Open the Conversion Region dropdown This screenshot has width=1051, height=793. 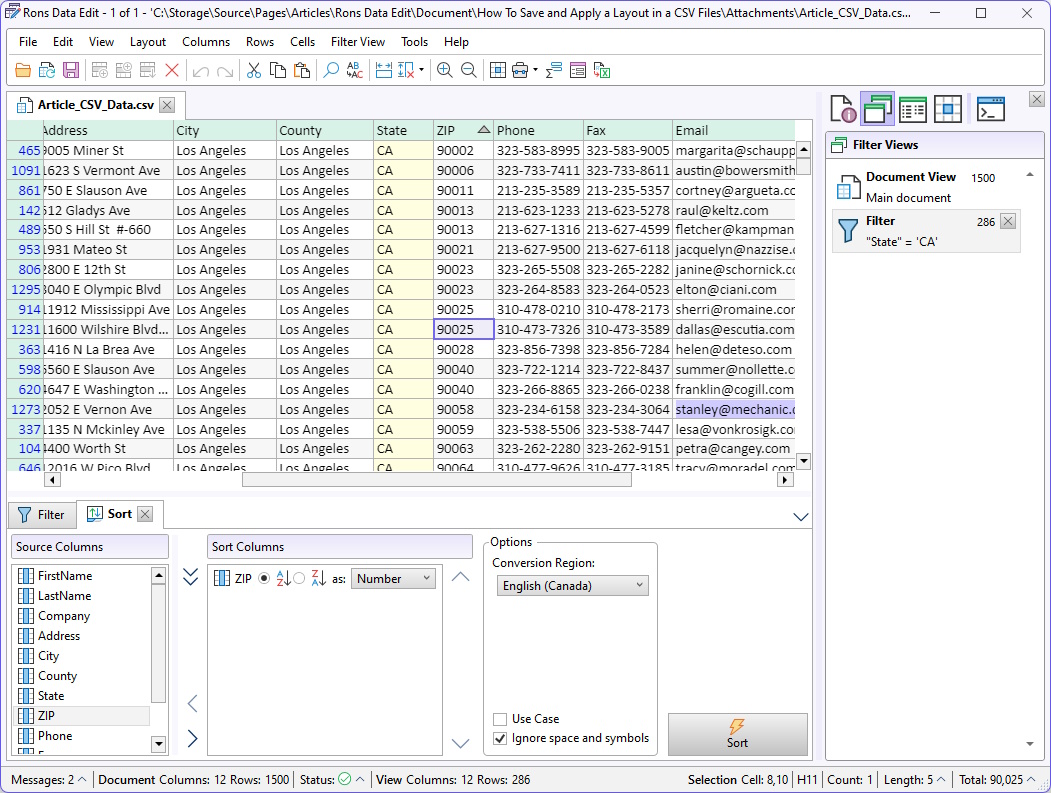572,585
